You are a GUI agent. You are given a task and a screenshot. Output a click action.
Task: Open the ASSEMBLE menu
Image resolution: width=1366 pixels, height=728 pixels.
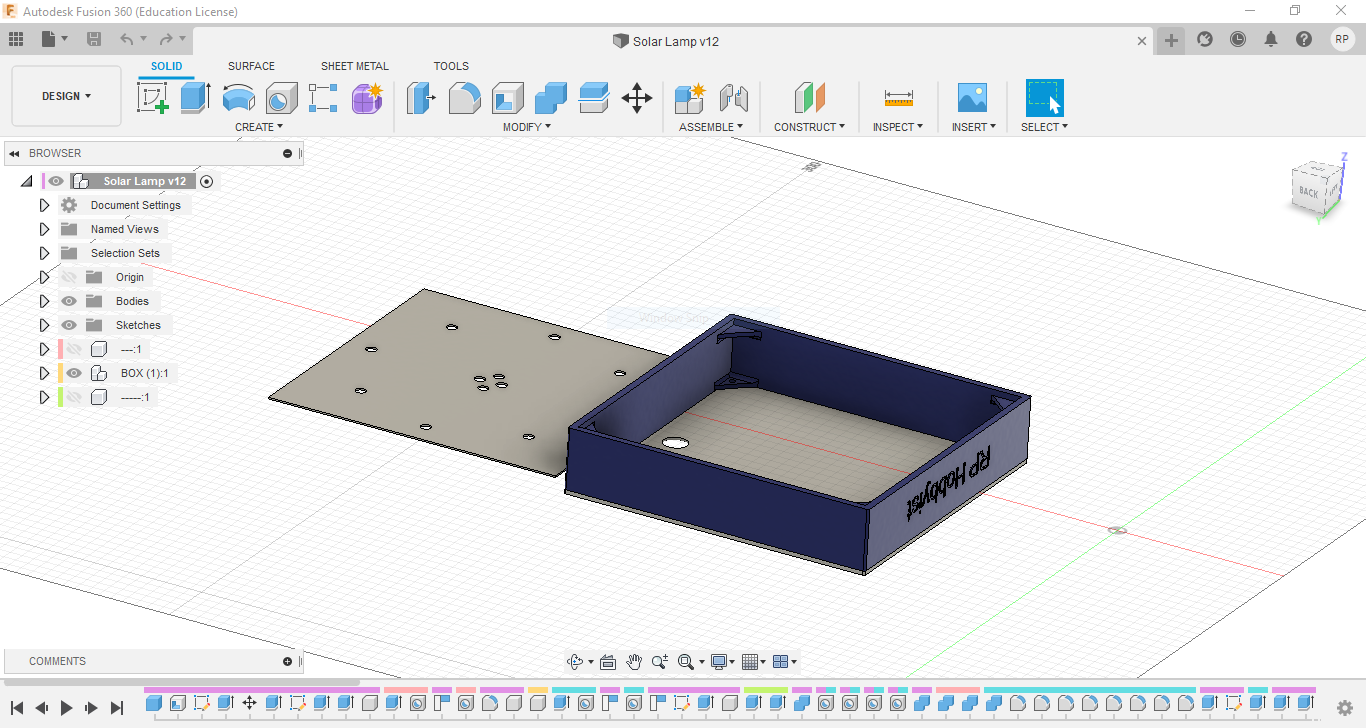pos(711,127)
